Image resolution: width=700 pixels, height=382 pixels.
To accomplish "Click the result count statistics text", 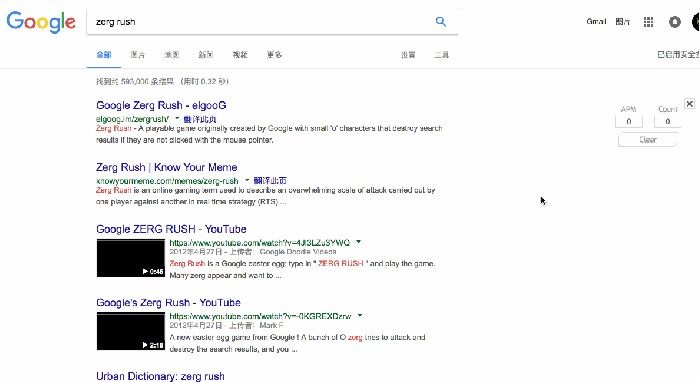I will [162, 81].
